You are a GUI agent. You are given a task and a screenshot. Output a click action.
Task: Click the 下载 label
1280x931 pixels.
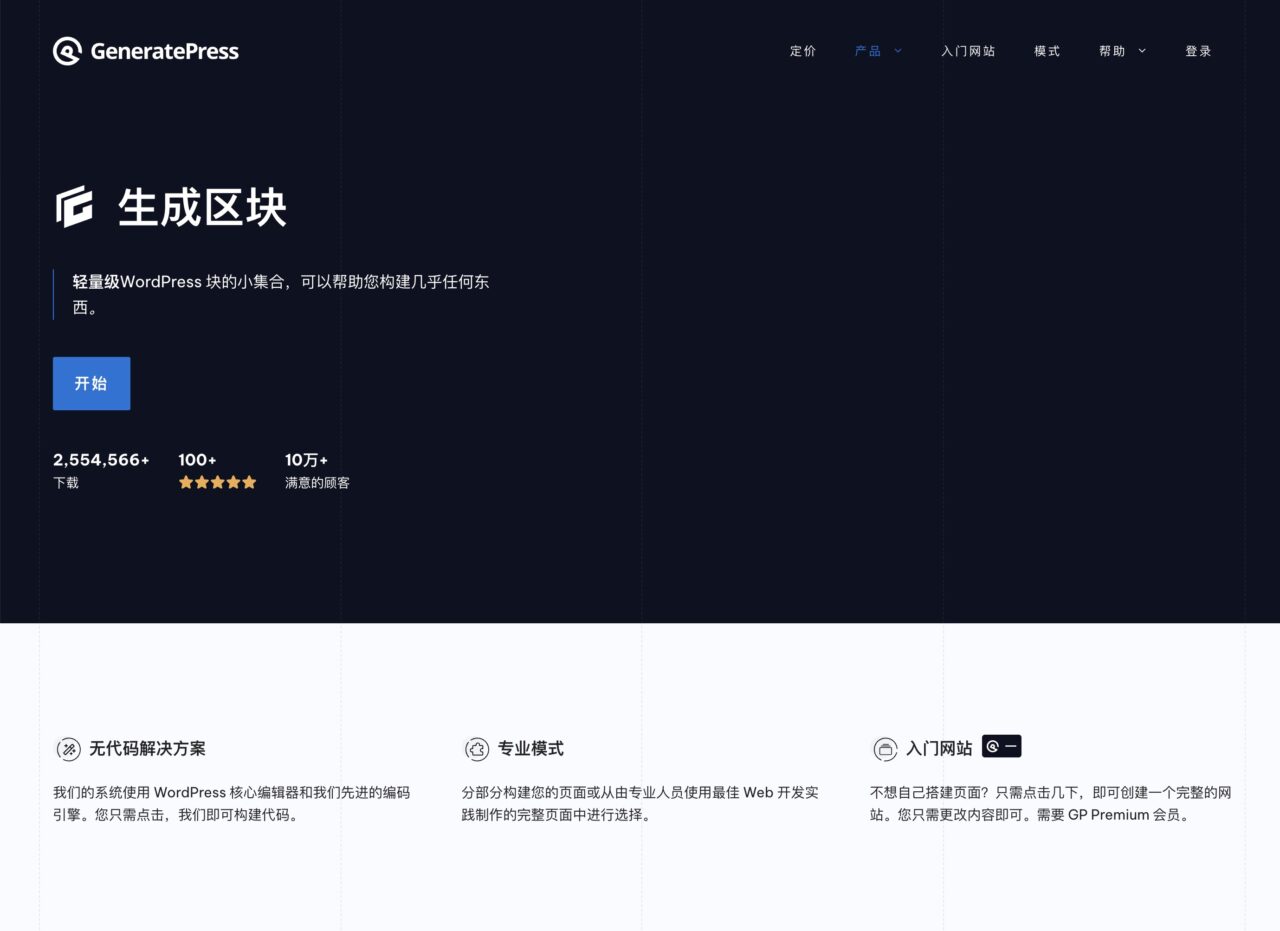tap(66, 483)
